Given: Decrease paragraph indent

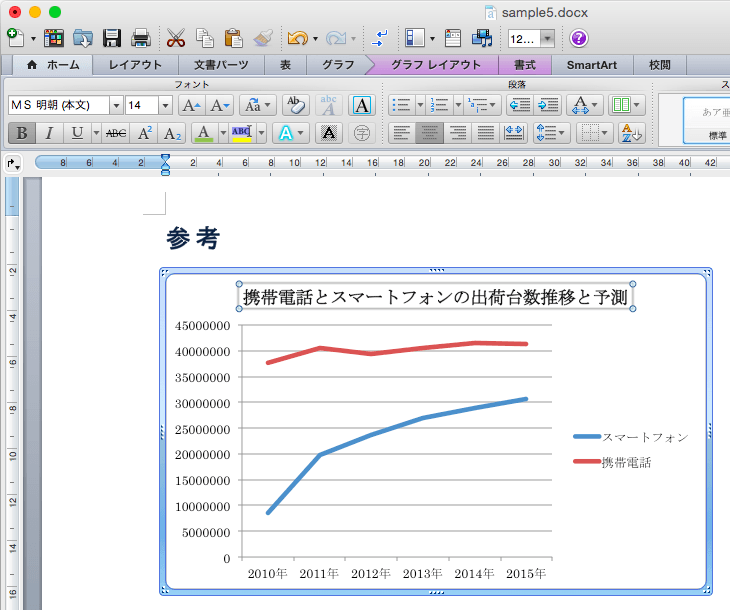Looking at the screenshot, I should pos(520,105).
